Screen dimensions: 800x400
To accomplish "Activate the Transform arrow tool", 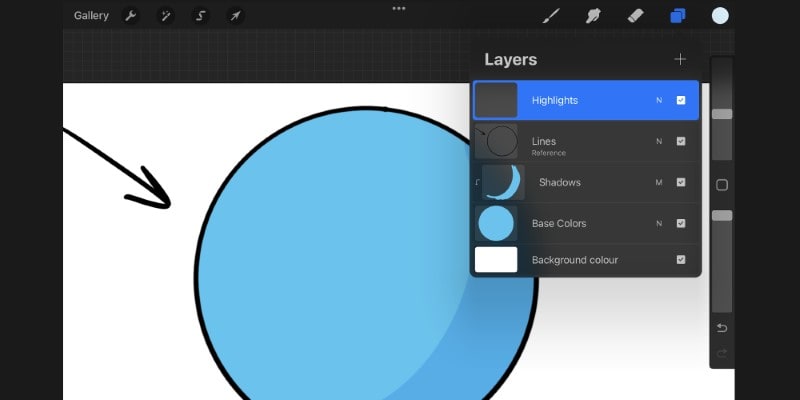I will pos(235,16).
